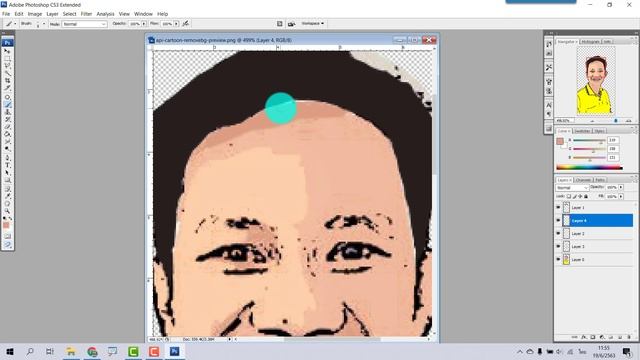Hide Layer 2 with its eye icon
This screenshot has height=360, width=640.
tap(558, 233)
